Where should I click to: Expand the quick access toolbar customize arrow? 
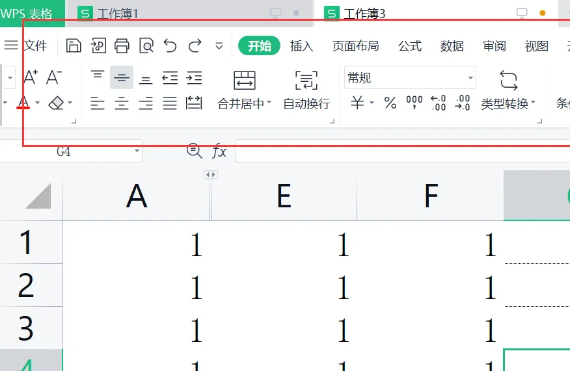coord(219,46)
